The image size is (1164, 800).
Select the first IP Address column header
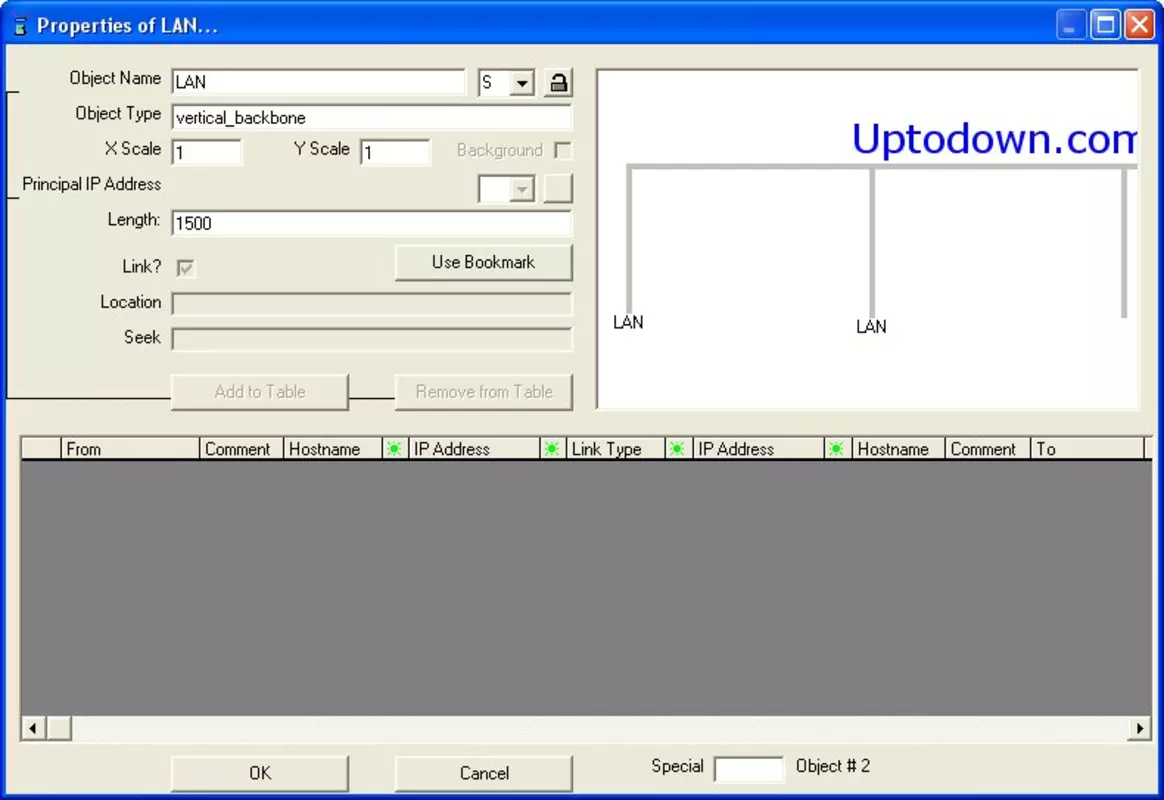click(474, 449)
